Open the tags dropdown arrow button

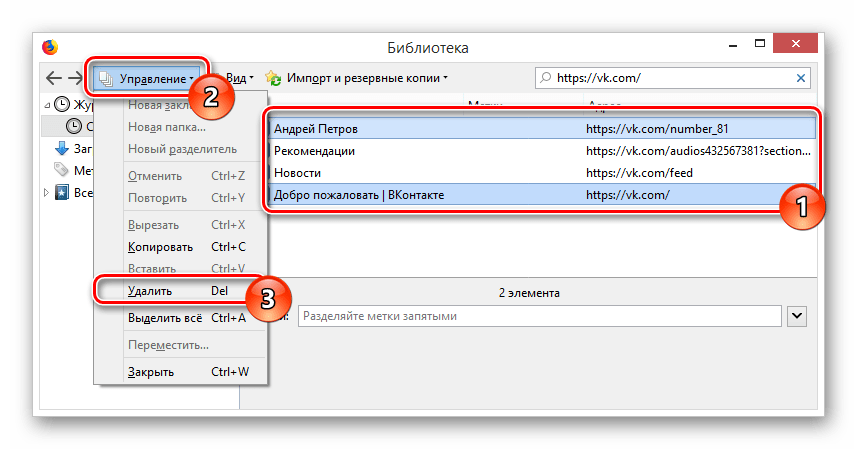(797, 316)
